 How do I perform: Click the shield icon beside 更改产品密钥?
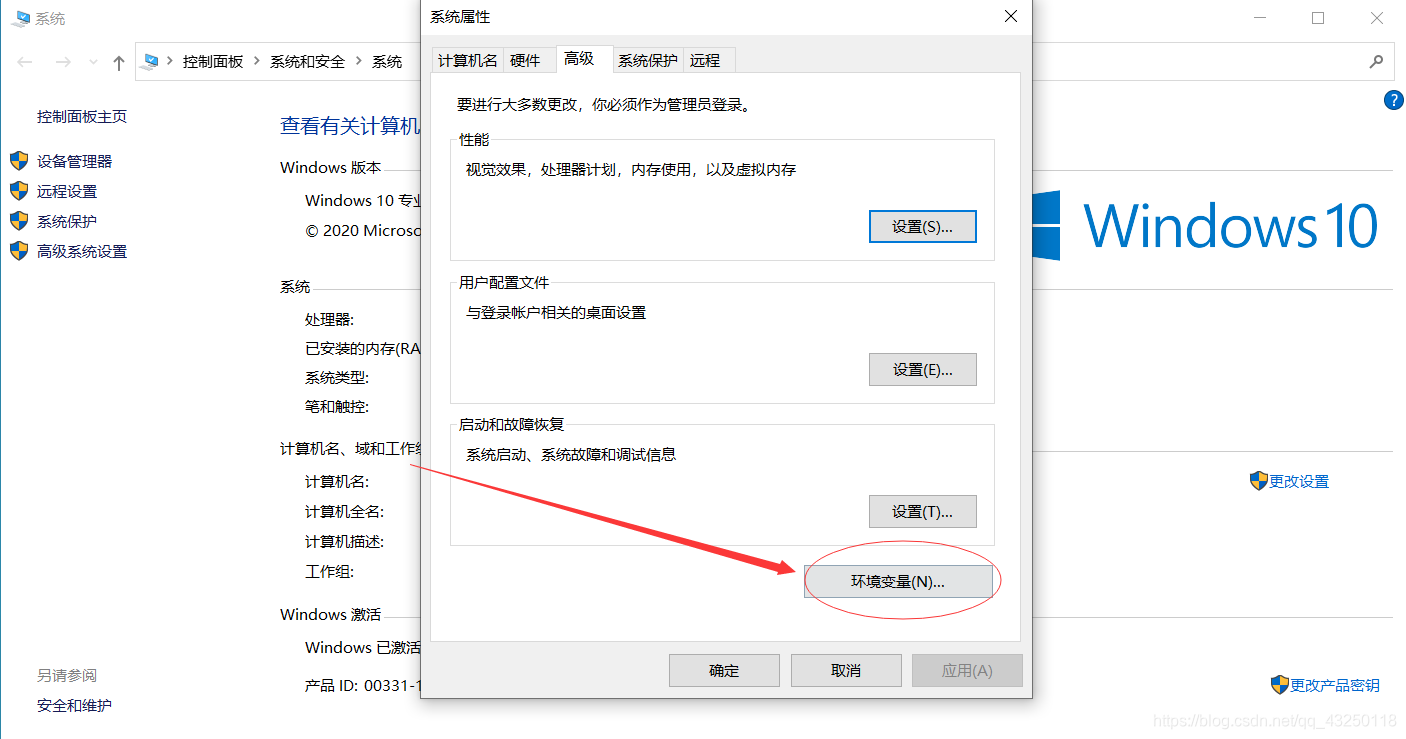point(1280,685)
